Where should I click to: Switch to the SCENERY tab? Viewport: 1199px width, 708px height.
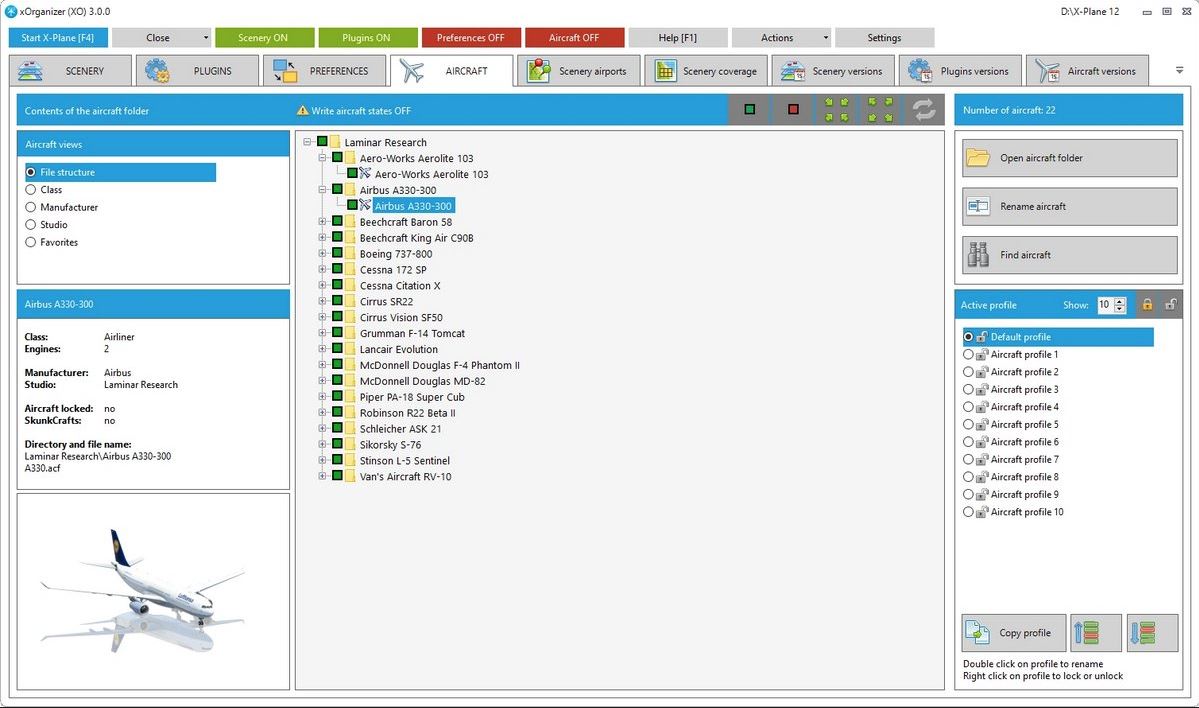tap(70, 70)
